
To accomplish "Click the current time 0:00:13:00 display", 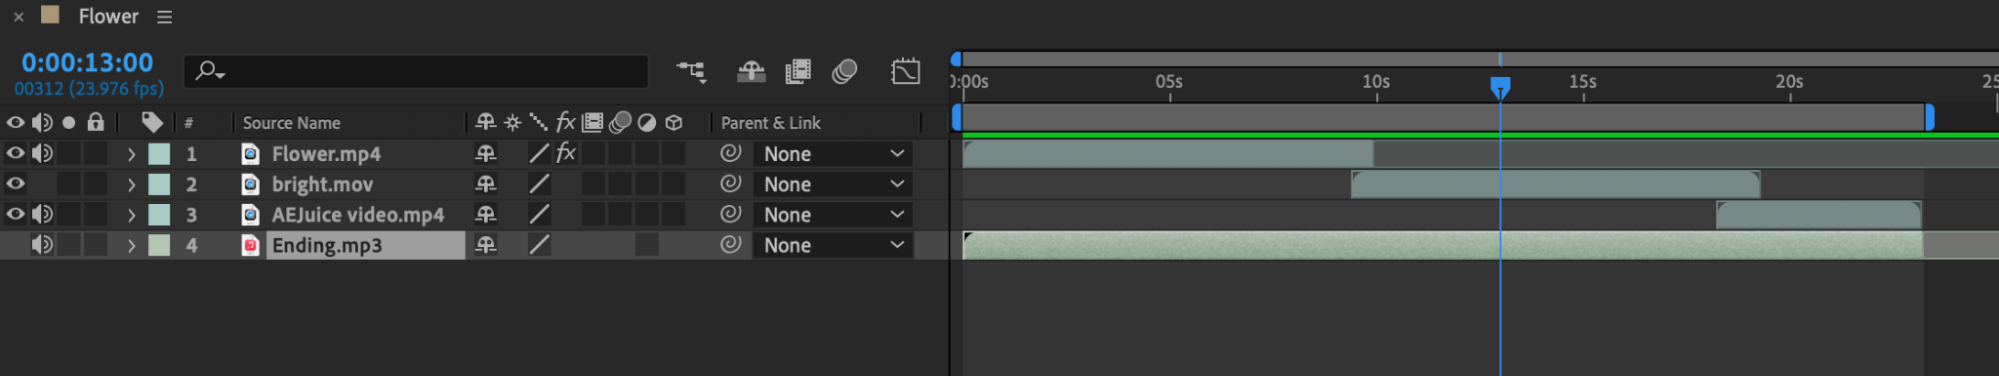I will [x=88, y=63].
